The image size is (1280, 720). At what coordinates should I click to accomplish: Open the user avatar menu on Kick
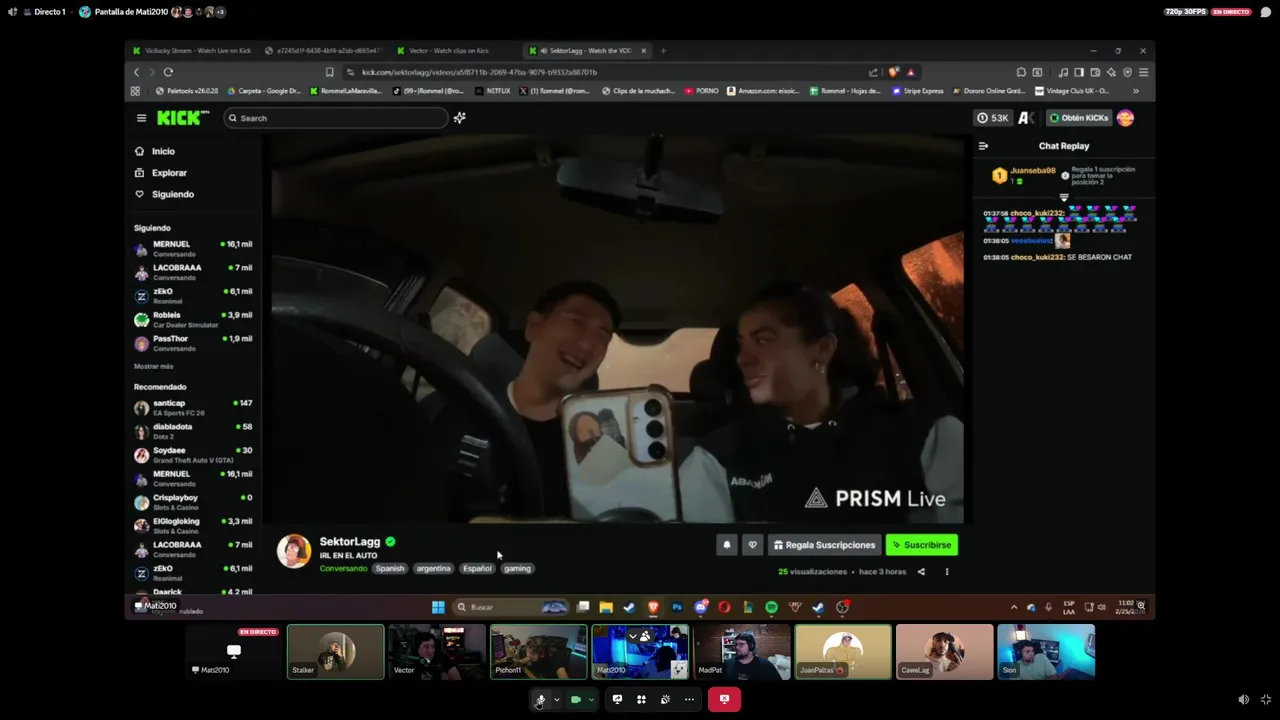point(1125,118)
